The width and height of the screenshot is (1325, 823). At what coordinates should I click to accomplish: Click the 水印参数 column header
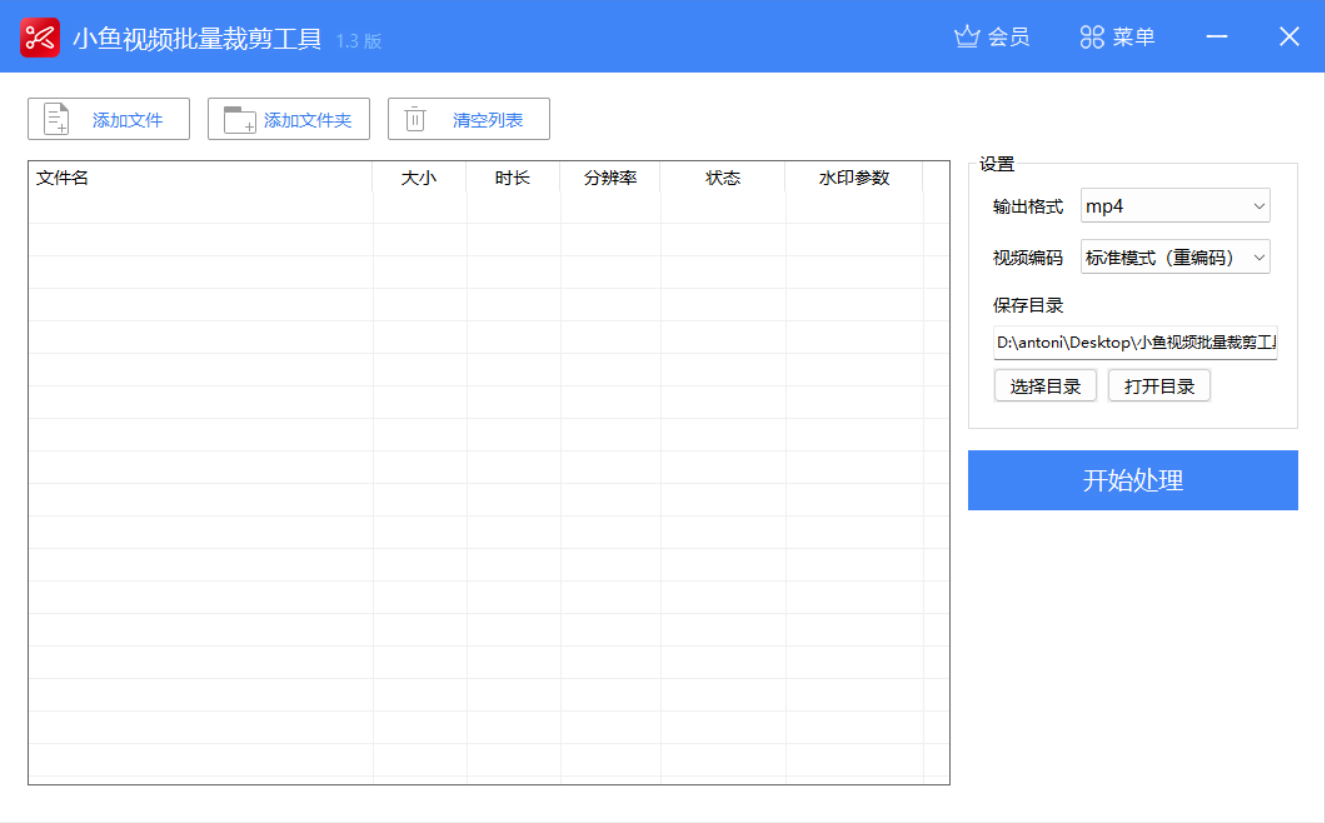[x=855, y=177]
